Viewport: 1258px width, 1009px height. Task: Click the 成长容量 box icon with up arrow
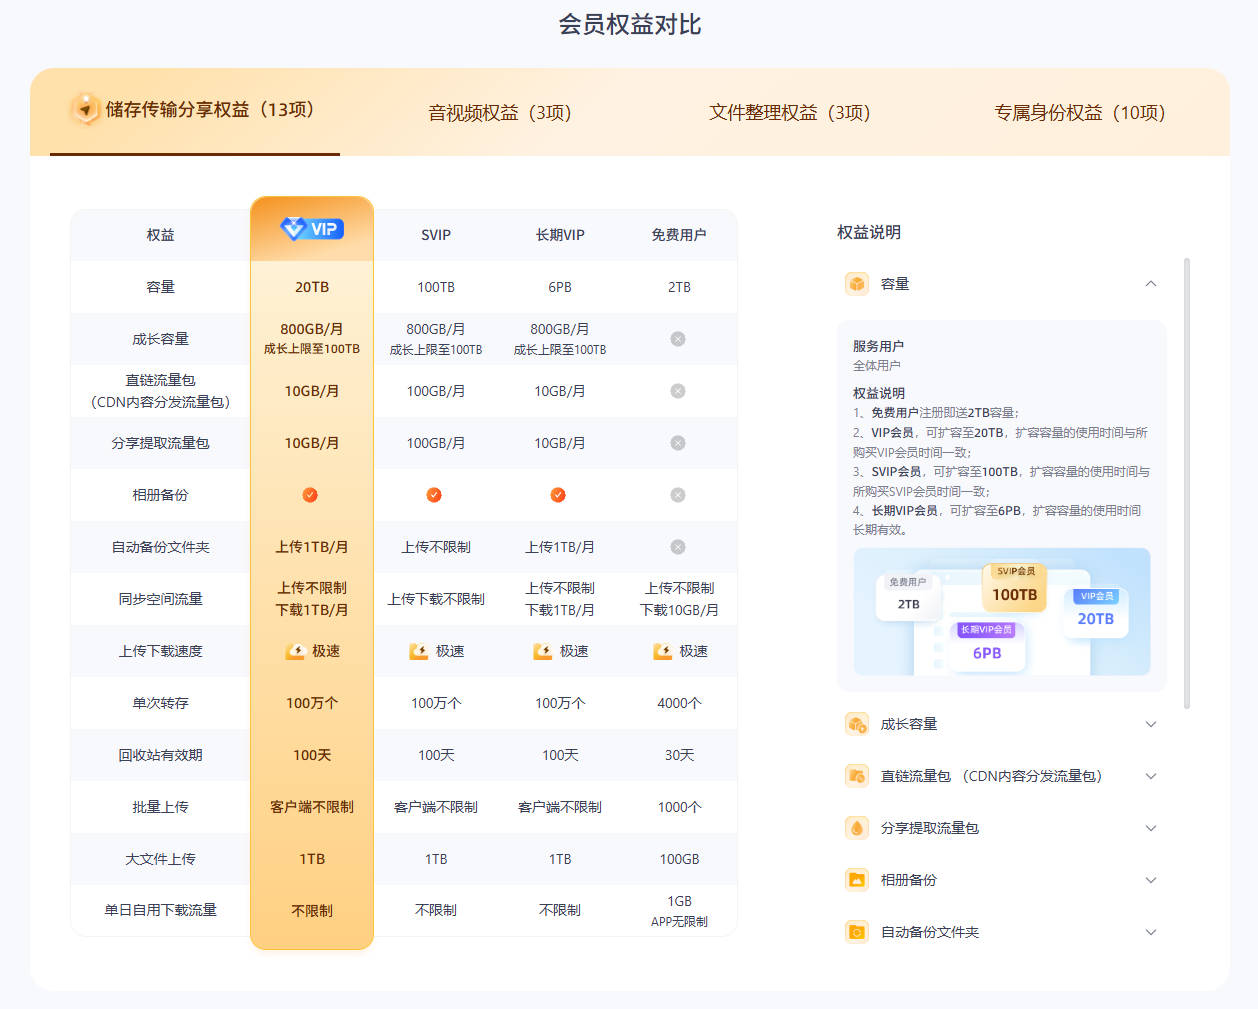click(857, 723)
